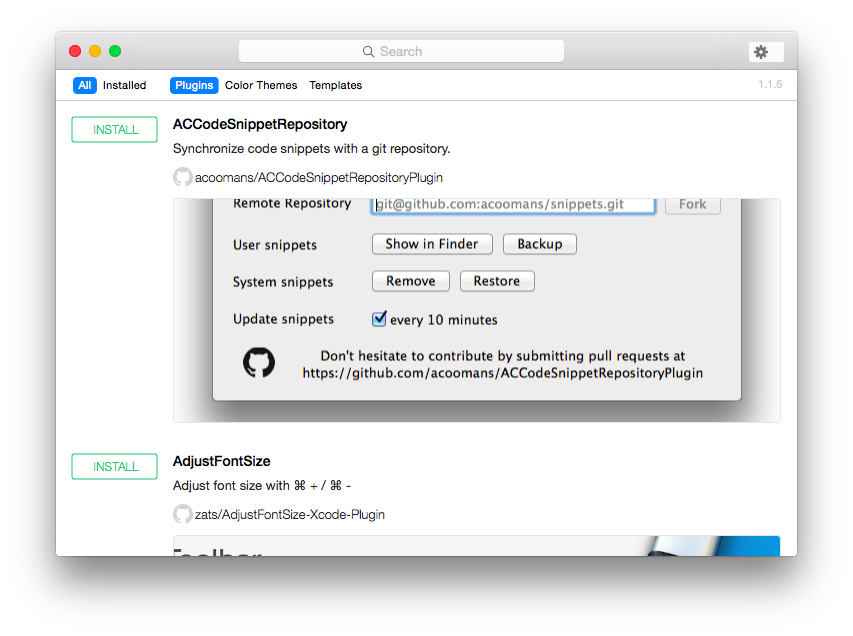The height and width of the screenshot is (636, 853).
Task: Click the 'Synchronize code snippets with a git repository' description
Action: pos(312,149)
